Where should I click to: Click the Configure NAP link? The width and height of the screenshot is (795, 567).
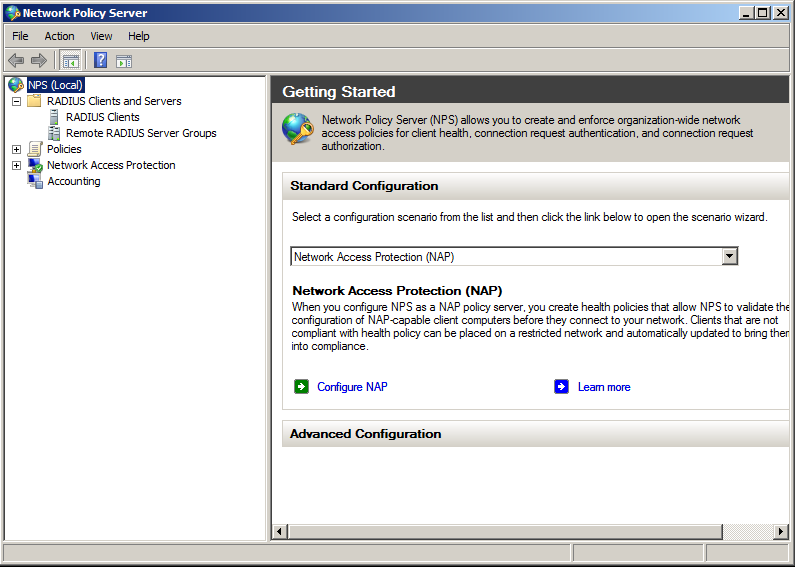[352, 387]
